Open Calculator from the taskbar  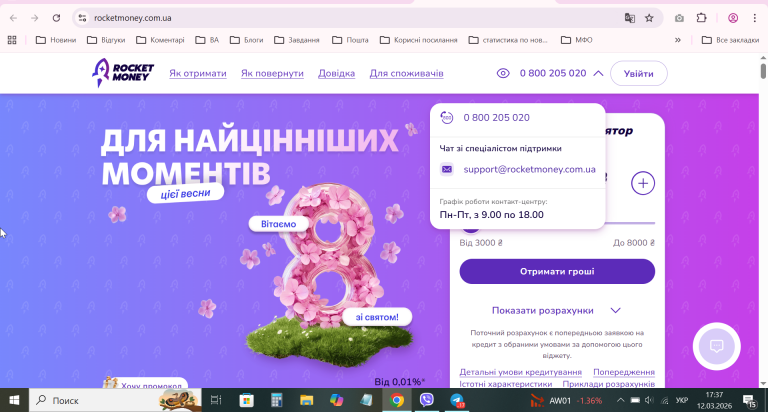point(277,400)
